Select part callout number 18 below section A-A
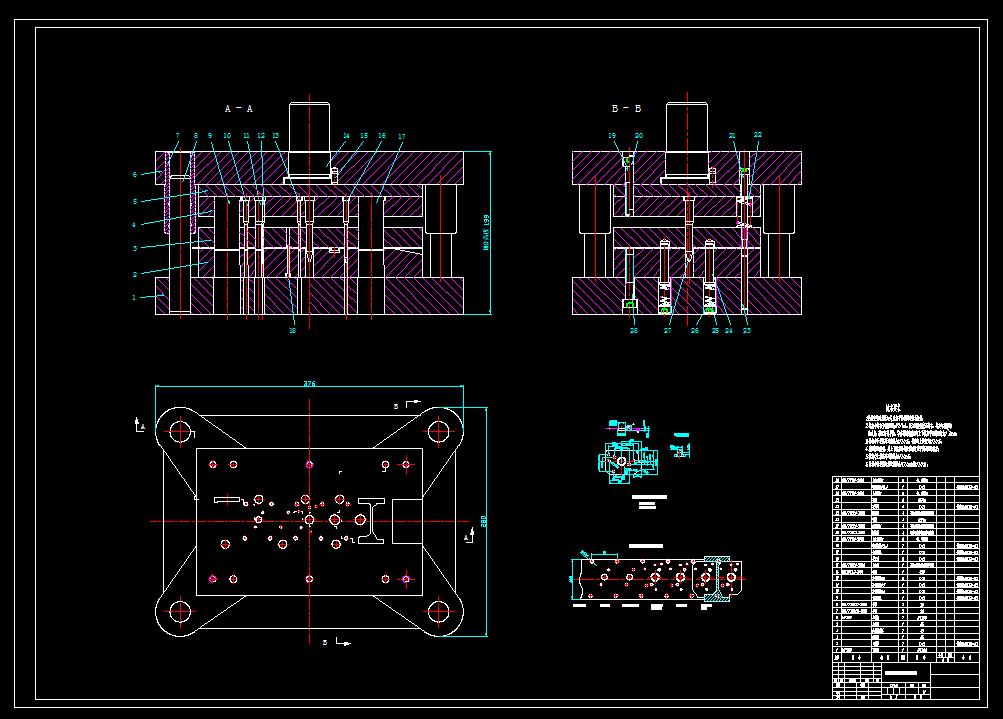 (x=292, y=331)
